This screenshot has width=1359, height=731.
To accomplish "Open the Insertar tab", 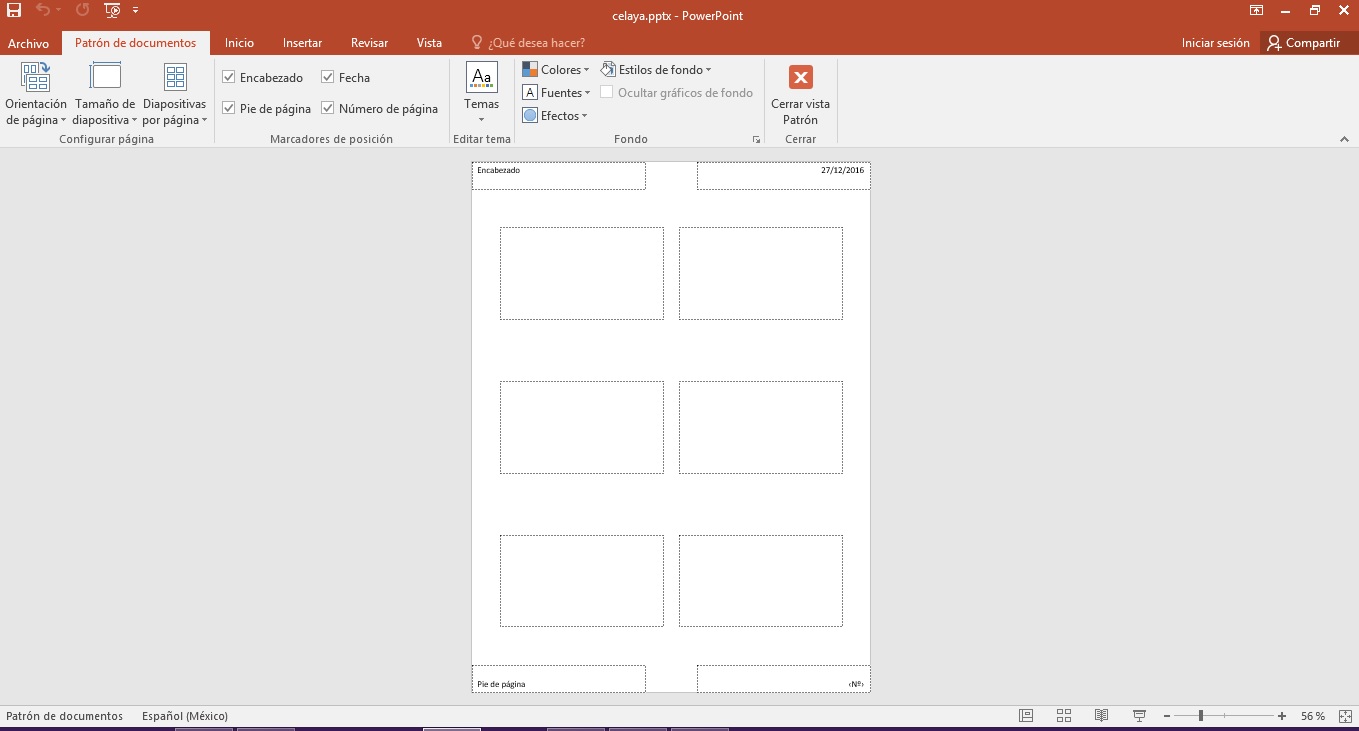I will pyautogui.click(x=302, y=43).
